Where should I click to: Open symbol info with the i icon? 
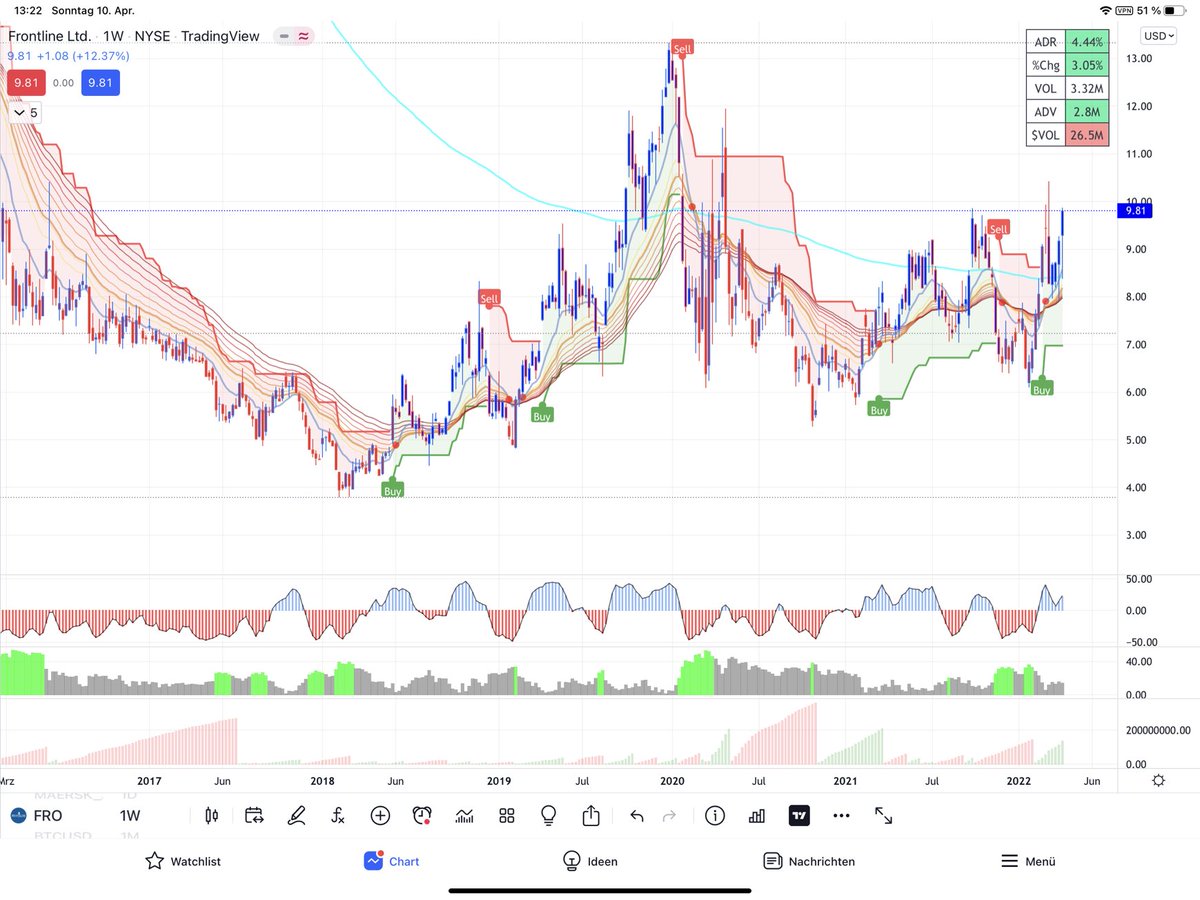[x=714, y=816]
